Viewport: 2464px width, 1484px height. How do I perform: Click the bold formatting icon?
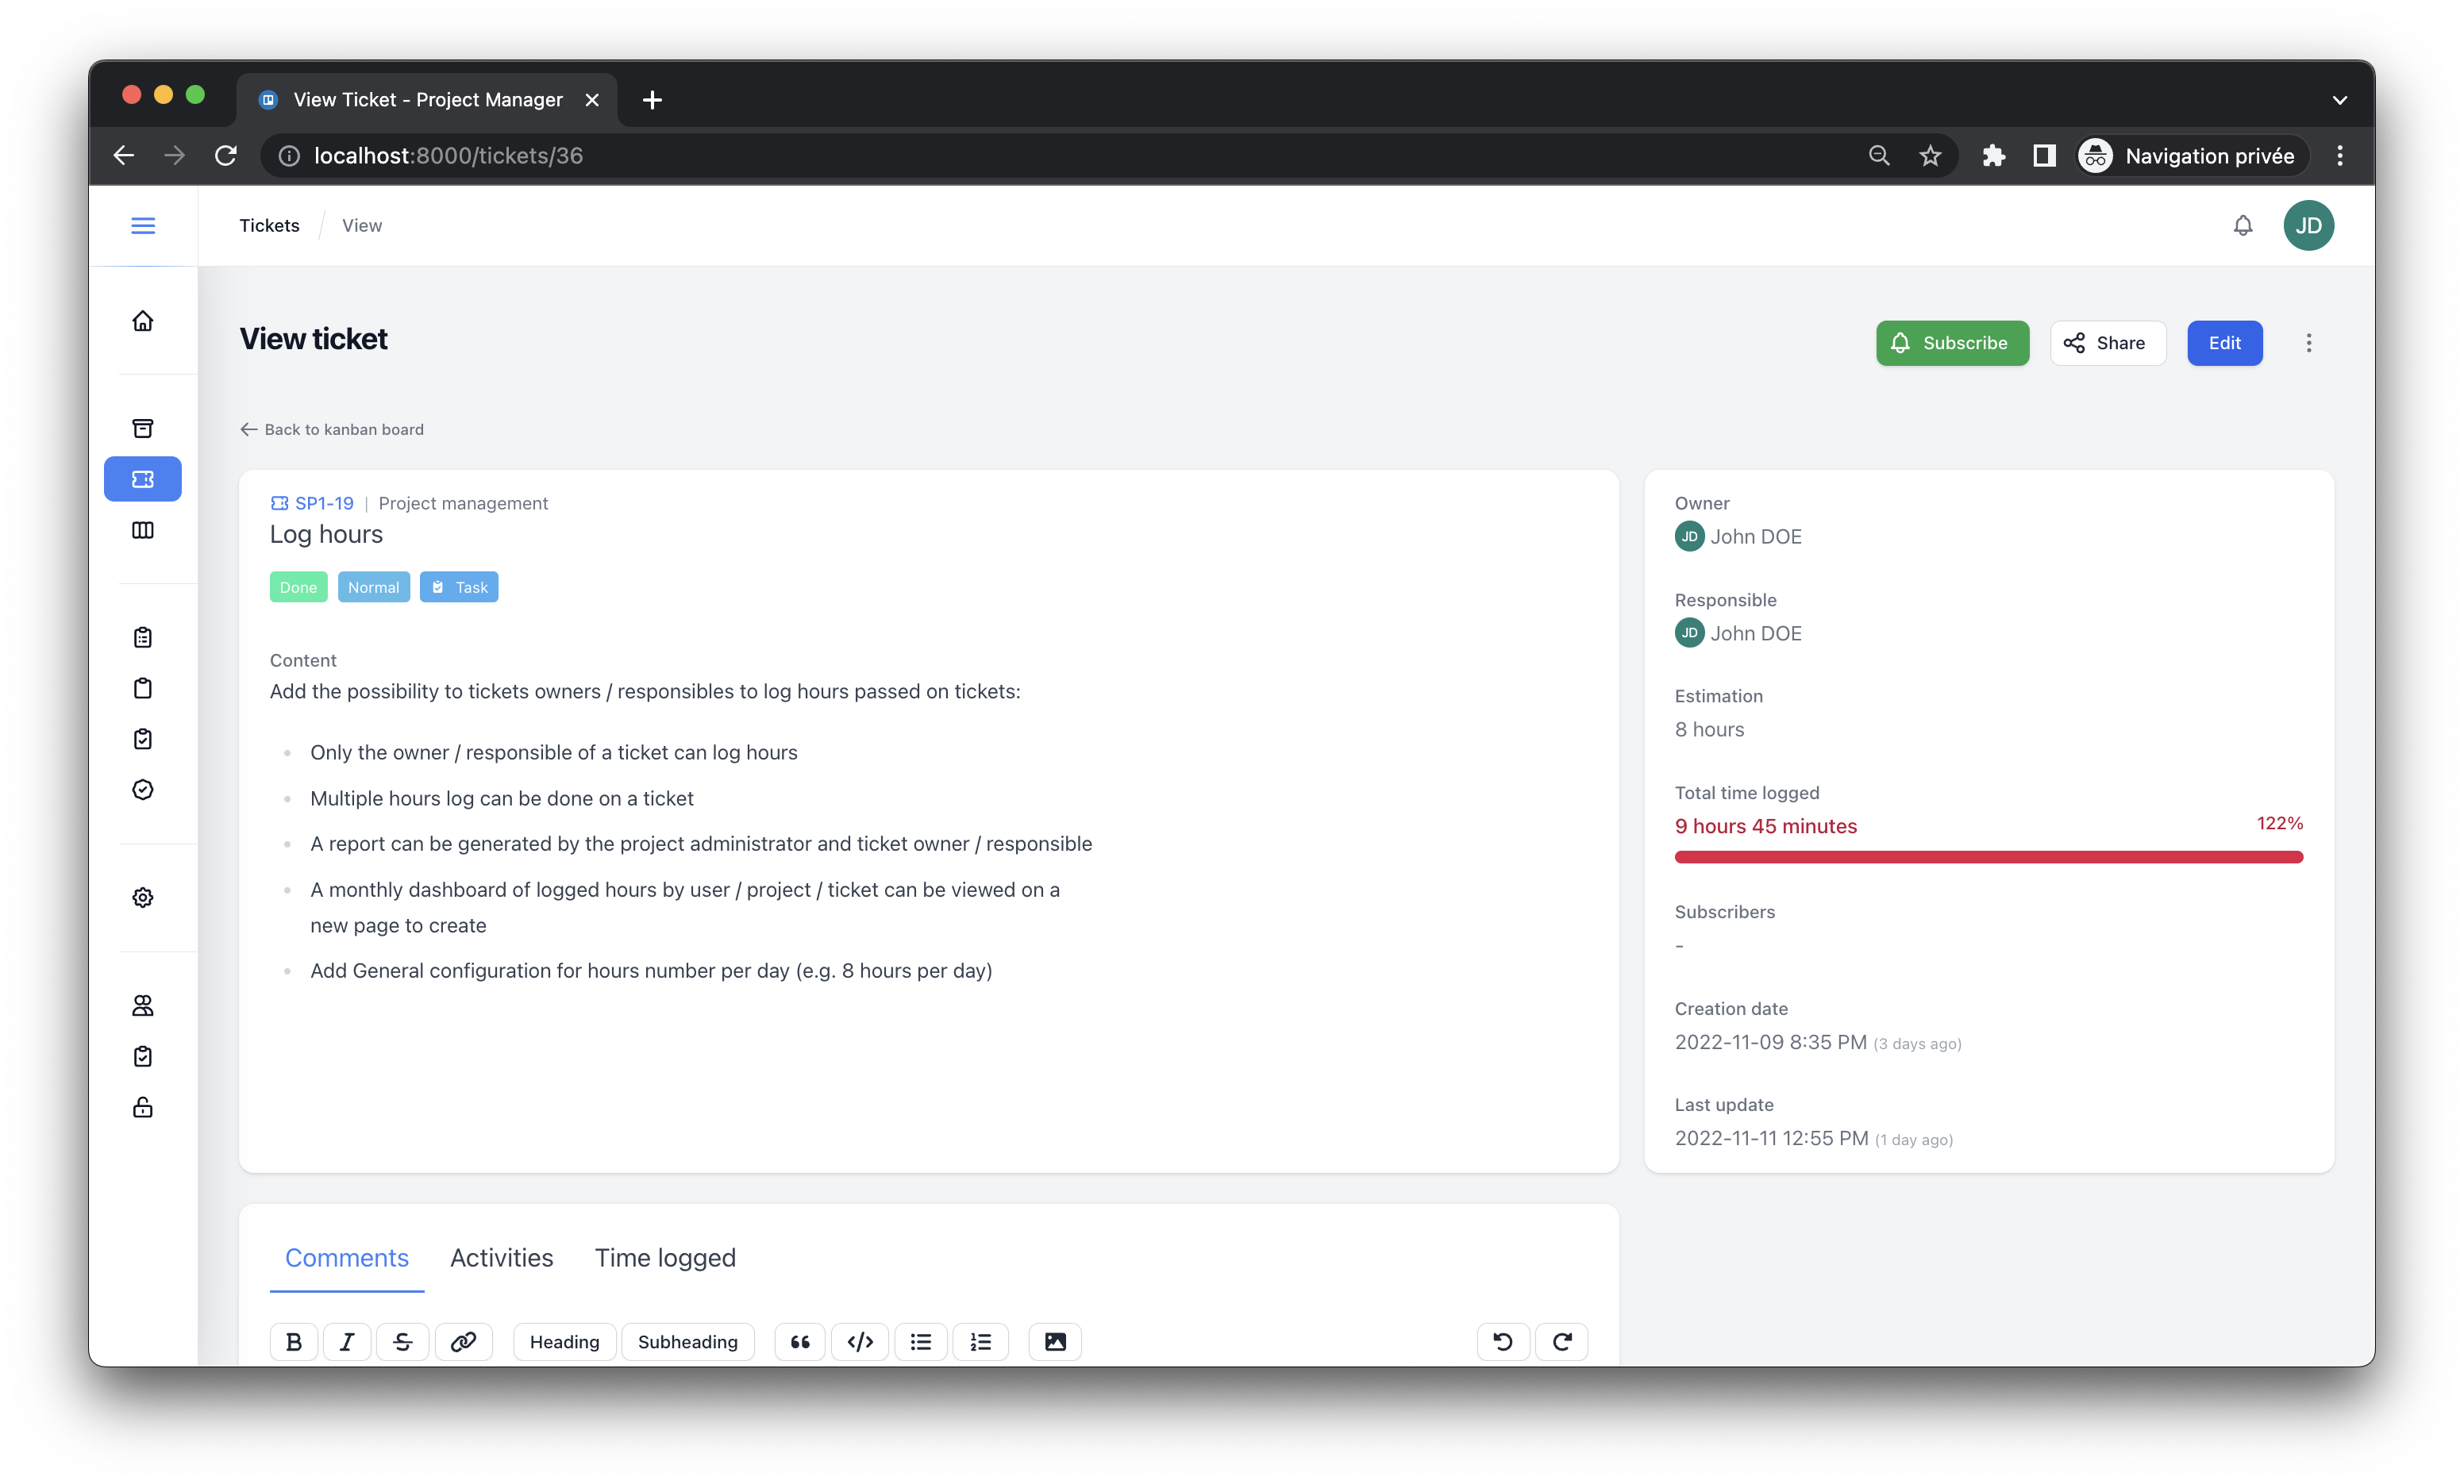[x=294, y=1342]
